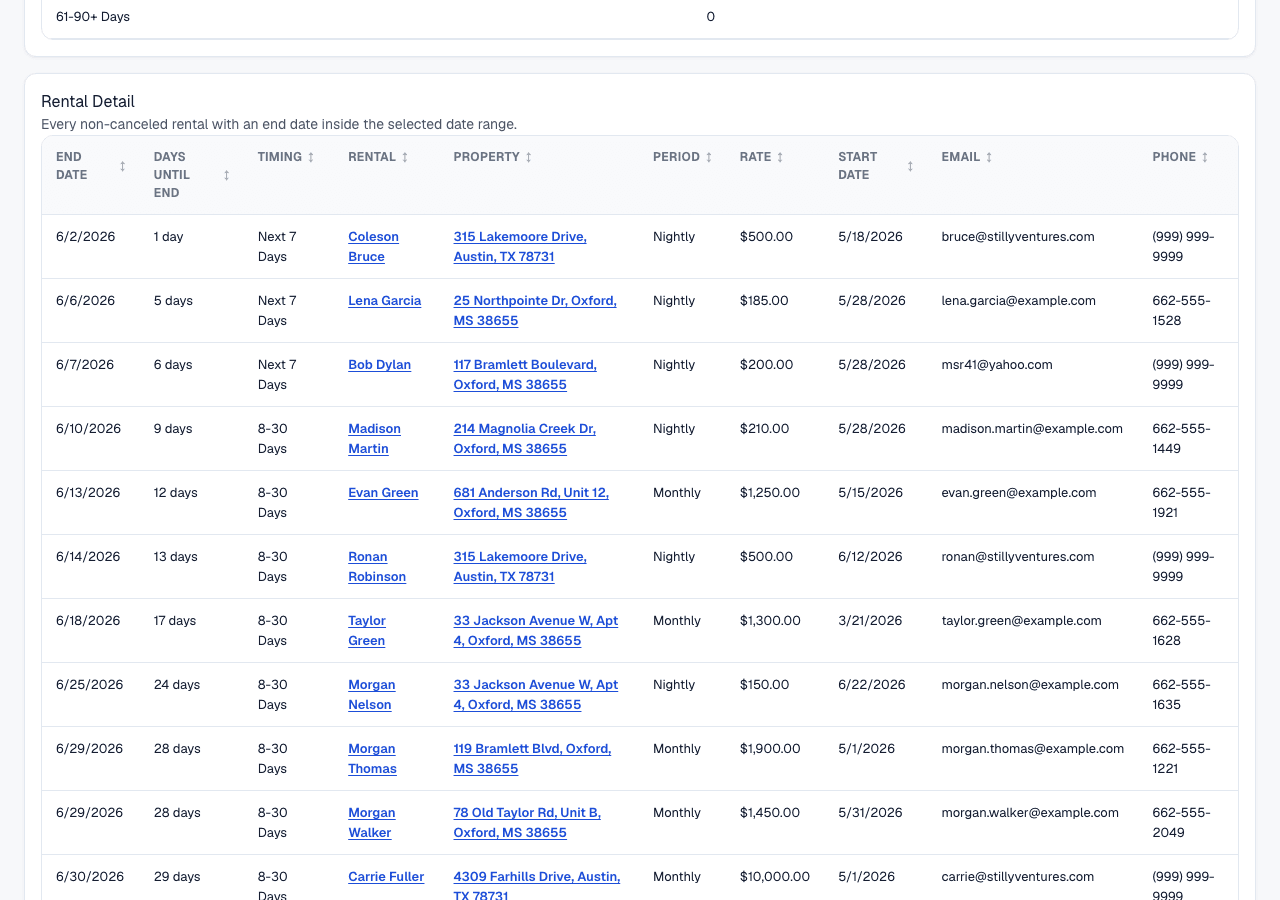Open Taylor Green rental link
The height and width of the screenshot is (900, 1280).
(367, 631)
